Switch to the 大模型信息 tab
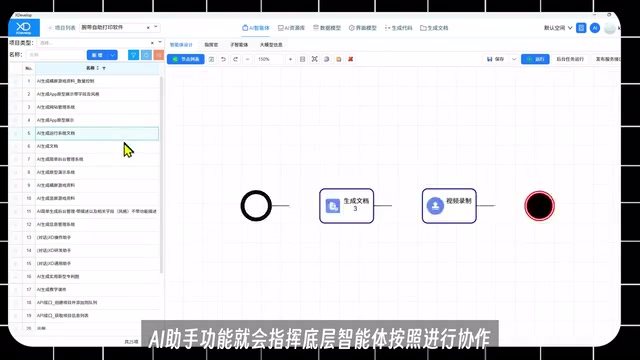The width and height of the screenshot is (640, 360). tap(271, 44)
